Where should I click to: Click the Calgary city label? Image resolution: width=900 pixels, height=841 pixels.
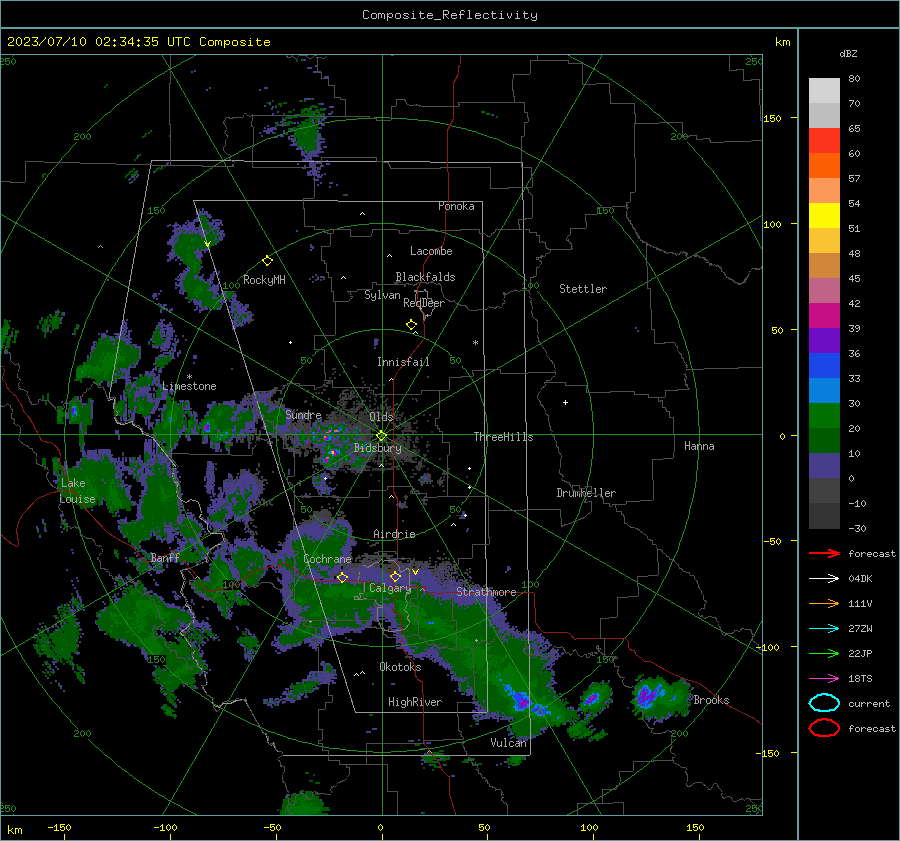click(x=390, y=588)
